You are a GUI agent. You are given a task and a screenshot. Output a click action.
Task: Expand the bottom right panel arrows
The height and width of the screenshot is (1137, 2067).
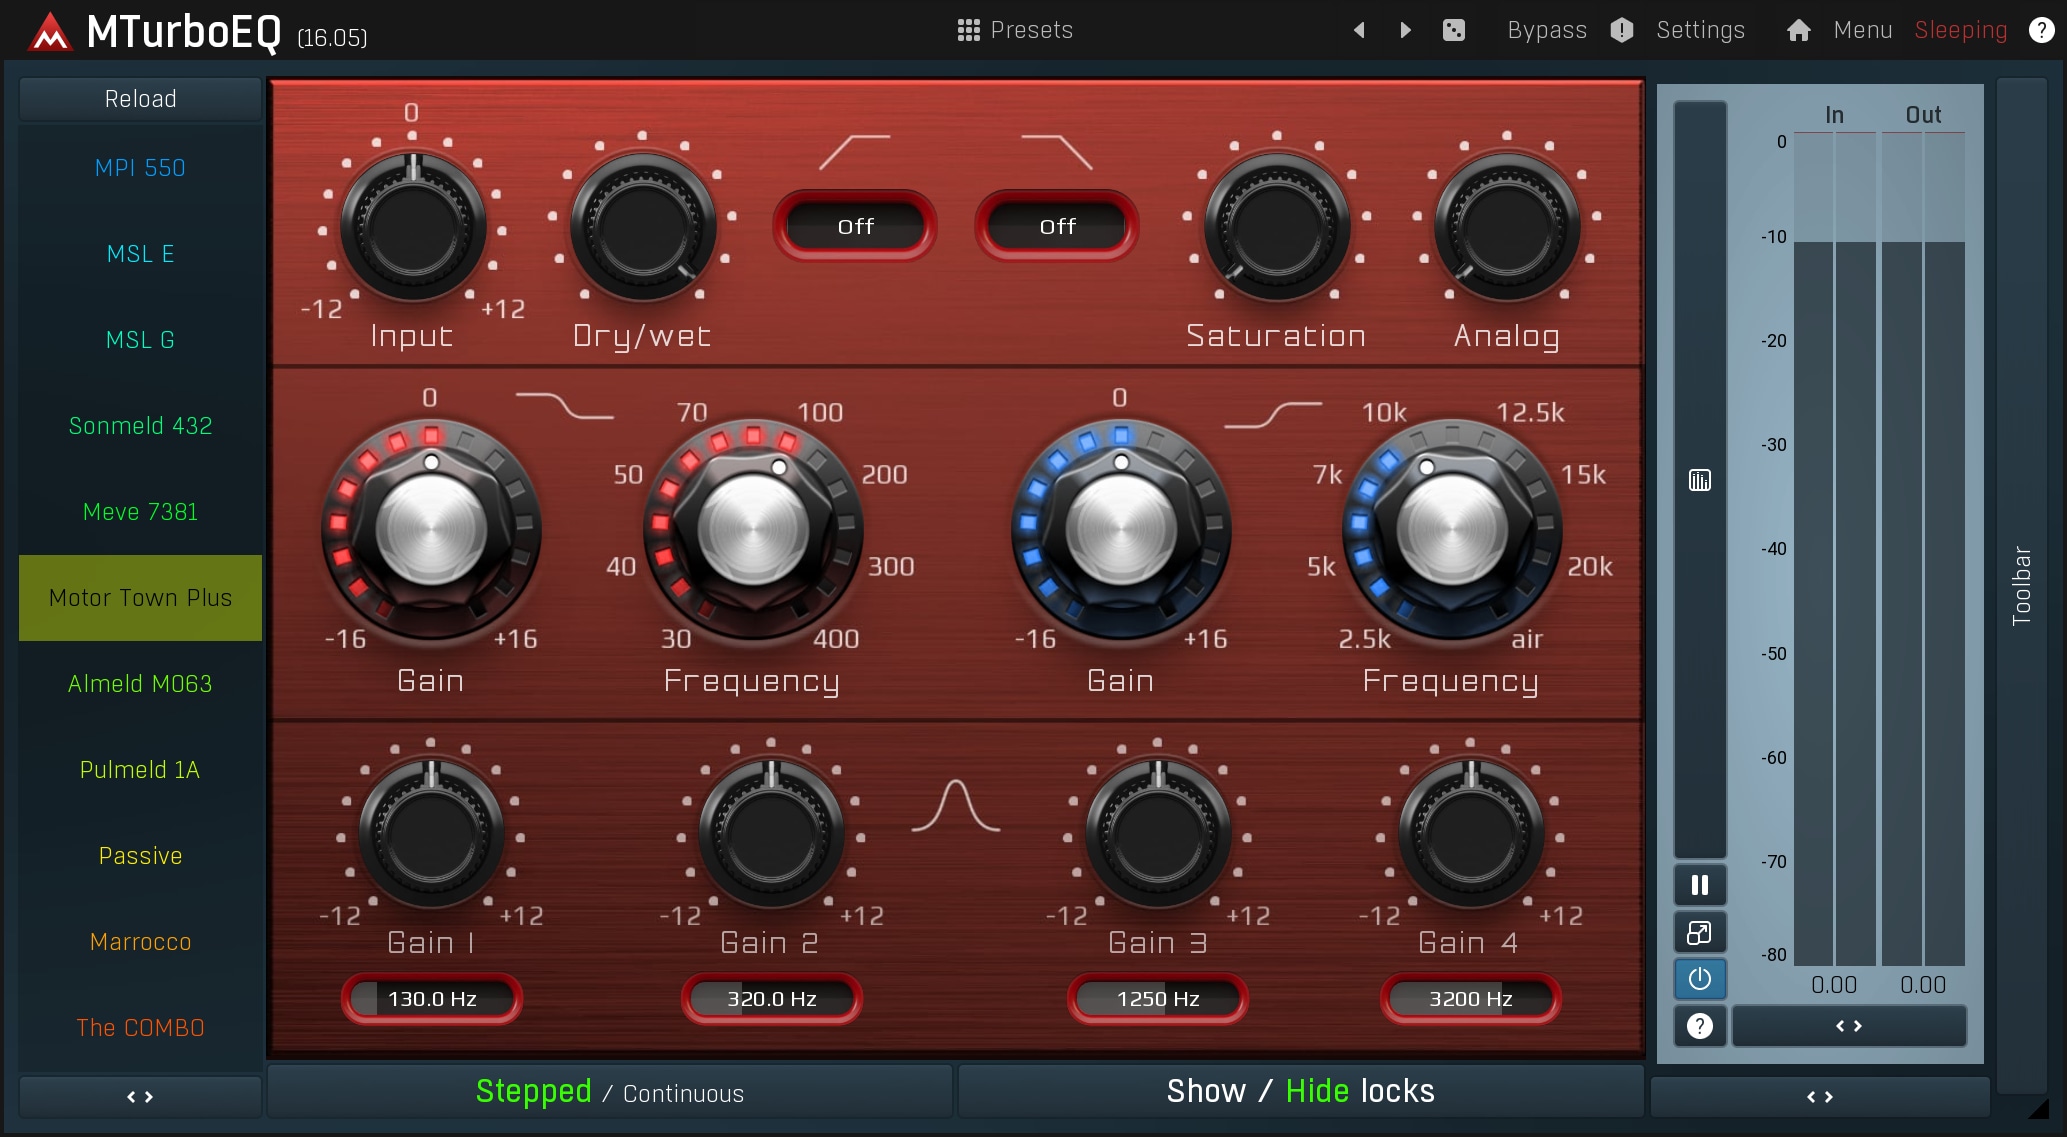(1819, 1097)
